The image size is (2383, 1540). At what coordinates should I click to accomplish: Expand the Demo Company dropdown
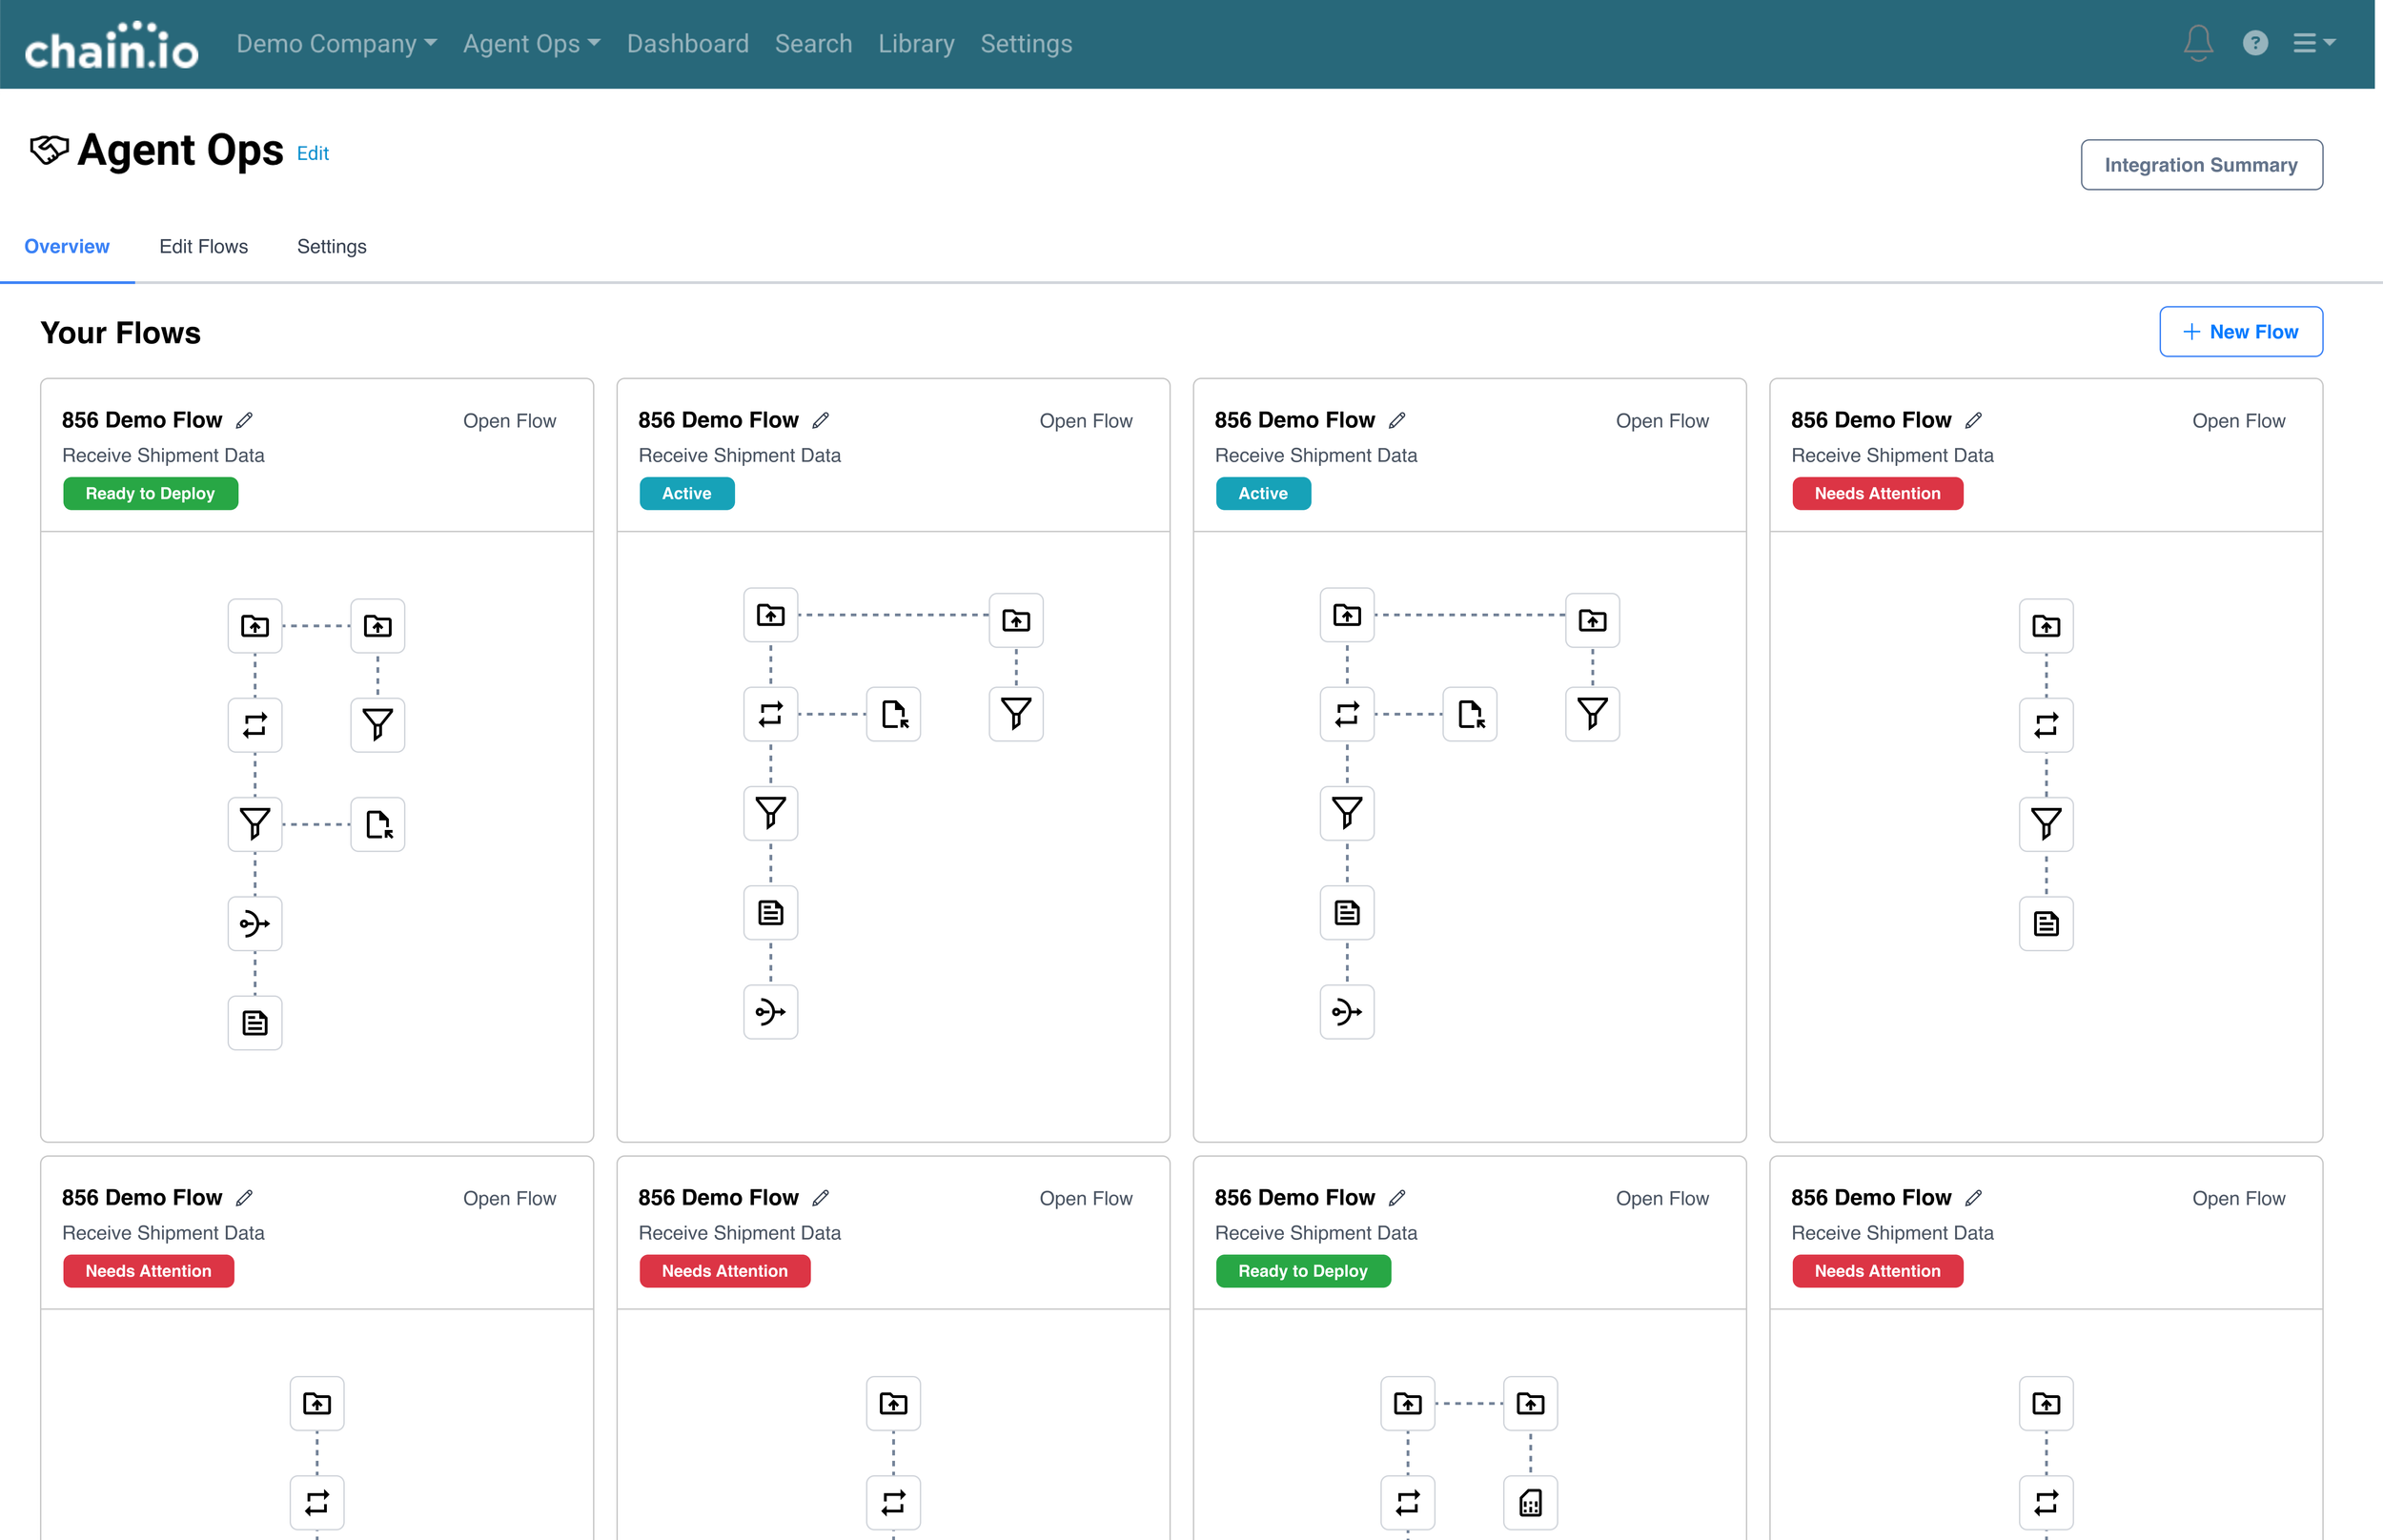click(x=336, y=44)
